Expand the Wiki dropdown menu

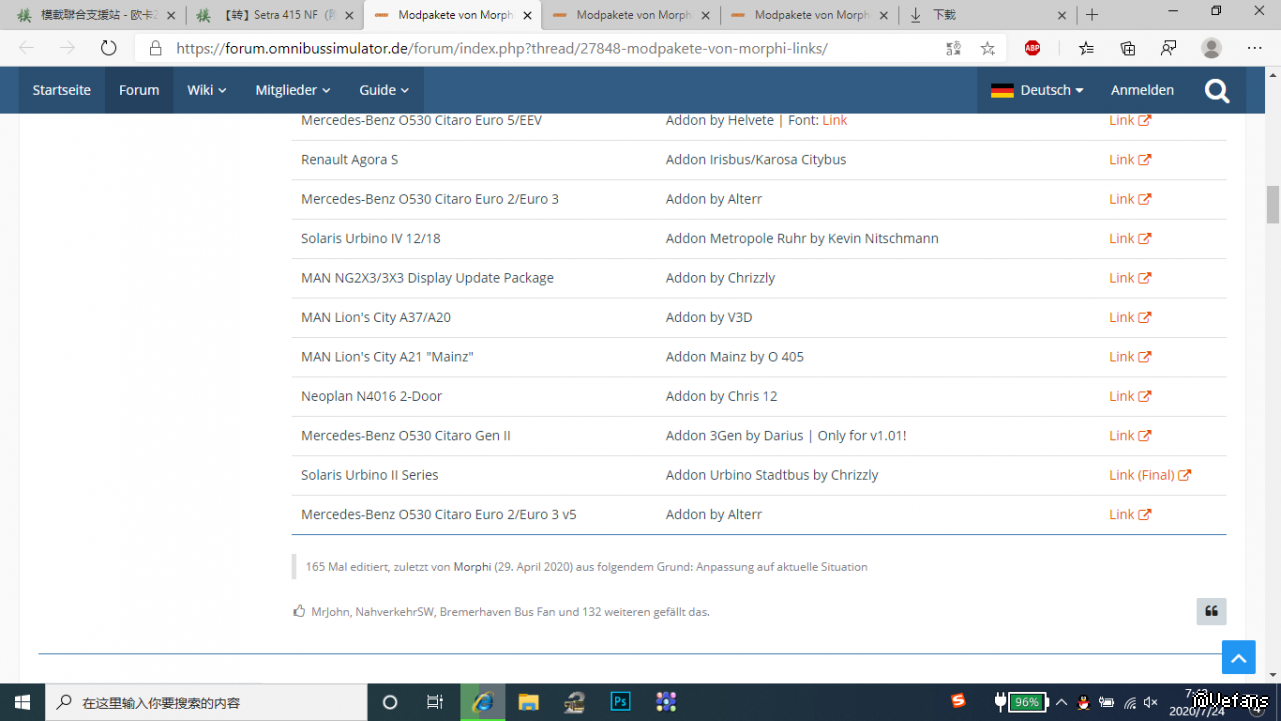click(x=206, y=90)
